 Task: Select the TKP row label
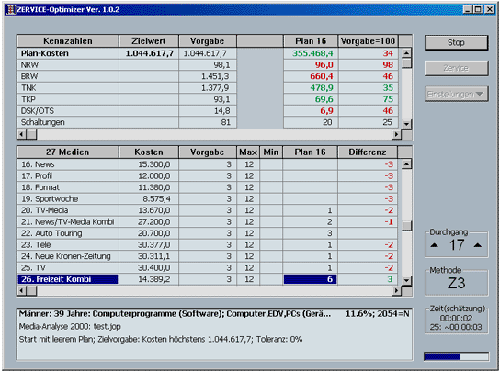[28, 99]
